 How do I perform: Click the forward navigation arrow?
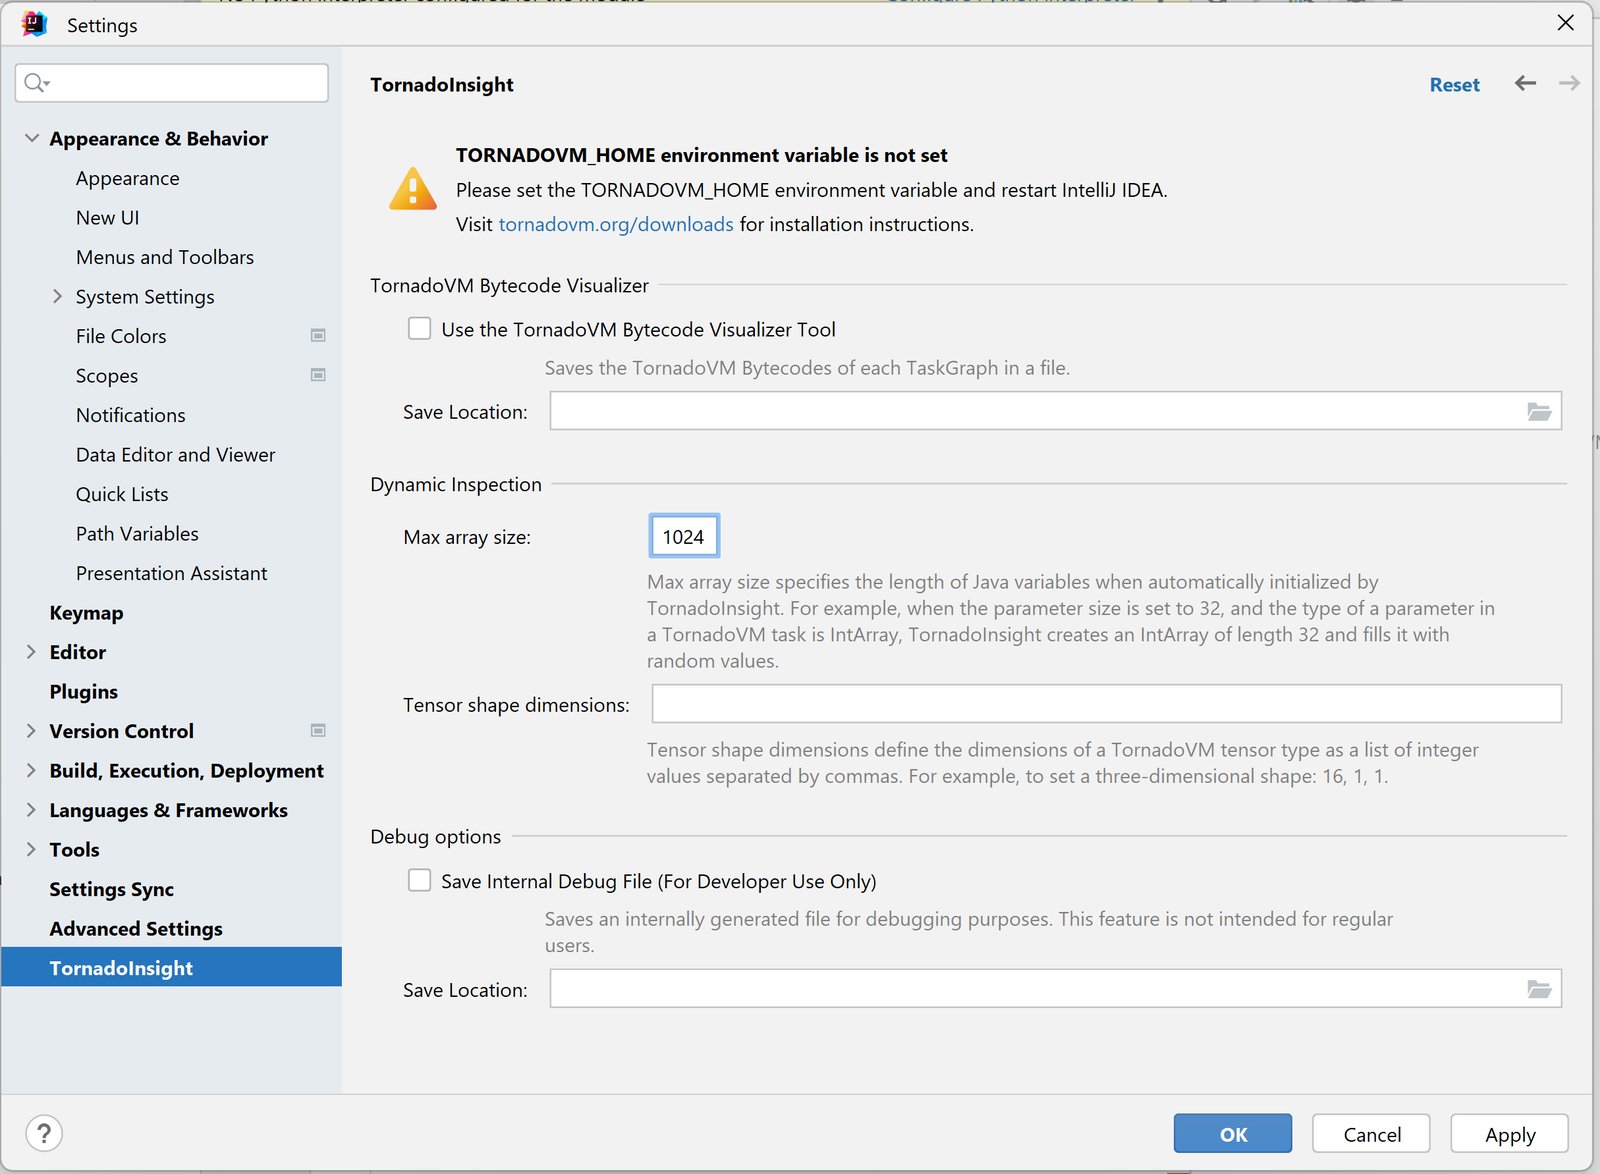coord(1569,83)
